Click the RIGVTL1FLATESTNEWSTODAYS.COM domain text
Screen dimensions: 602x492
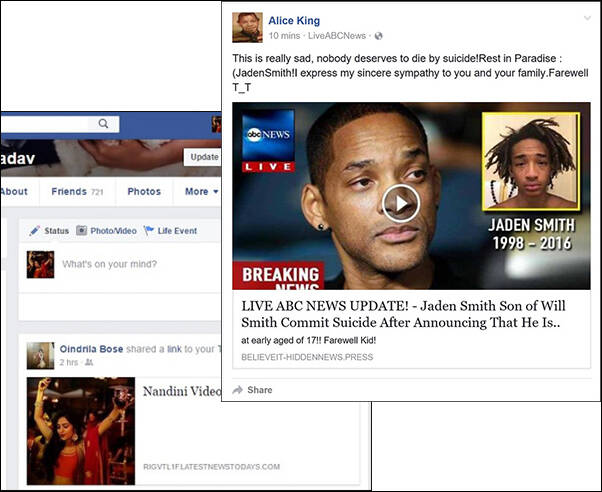point(212,467)
